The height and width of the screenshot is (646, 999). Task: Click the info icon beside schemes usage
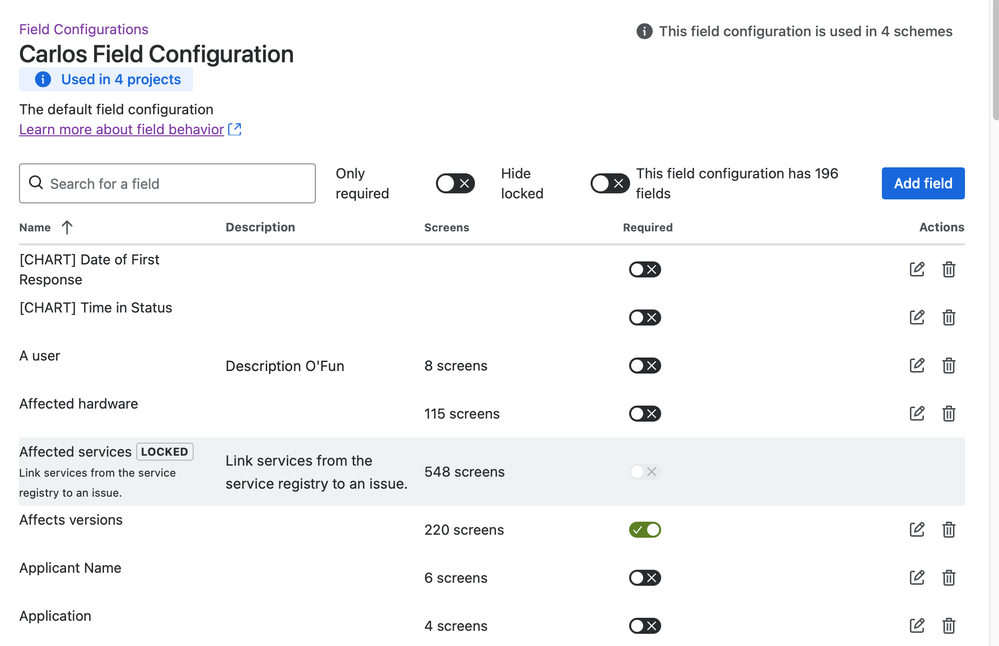coord(645,32)
